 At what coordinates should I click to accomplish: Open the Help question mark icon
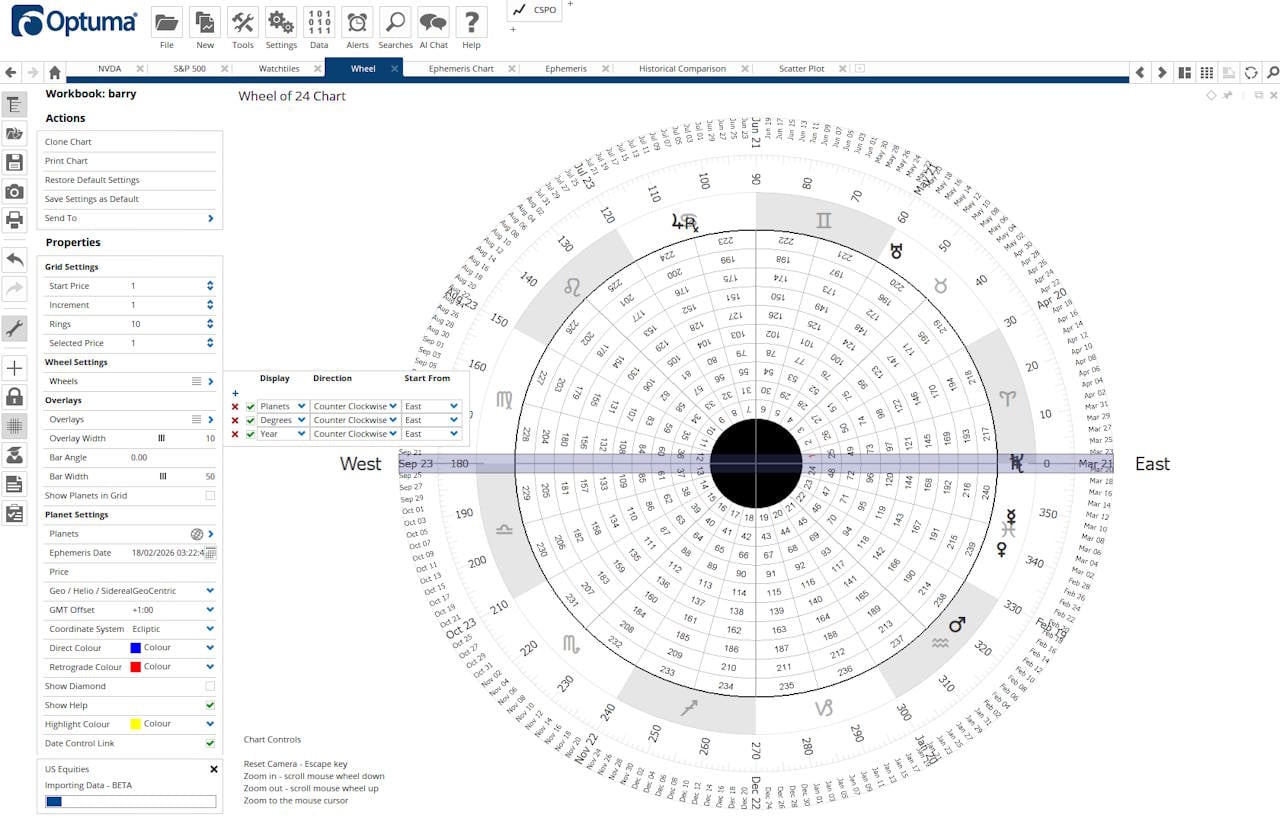pyautogui.click(x=471, y=22)
